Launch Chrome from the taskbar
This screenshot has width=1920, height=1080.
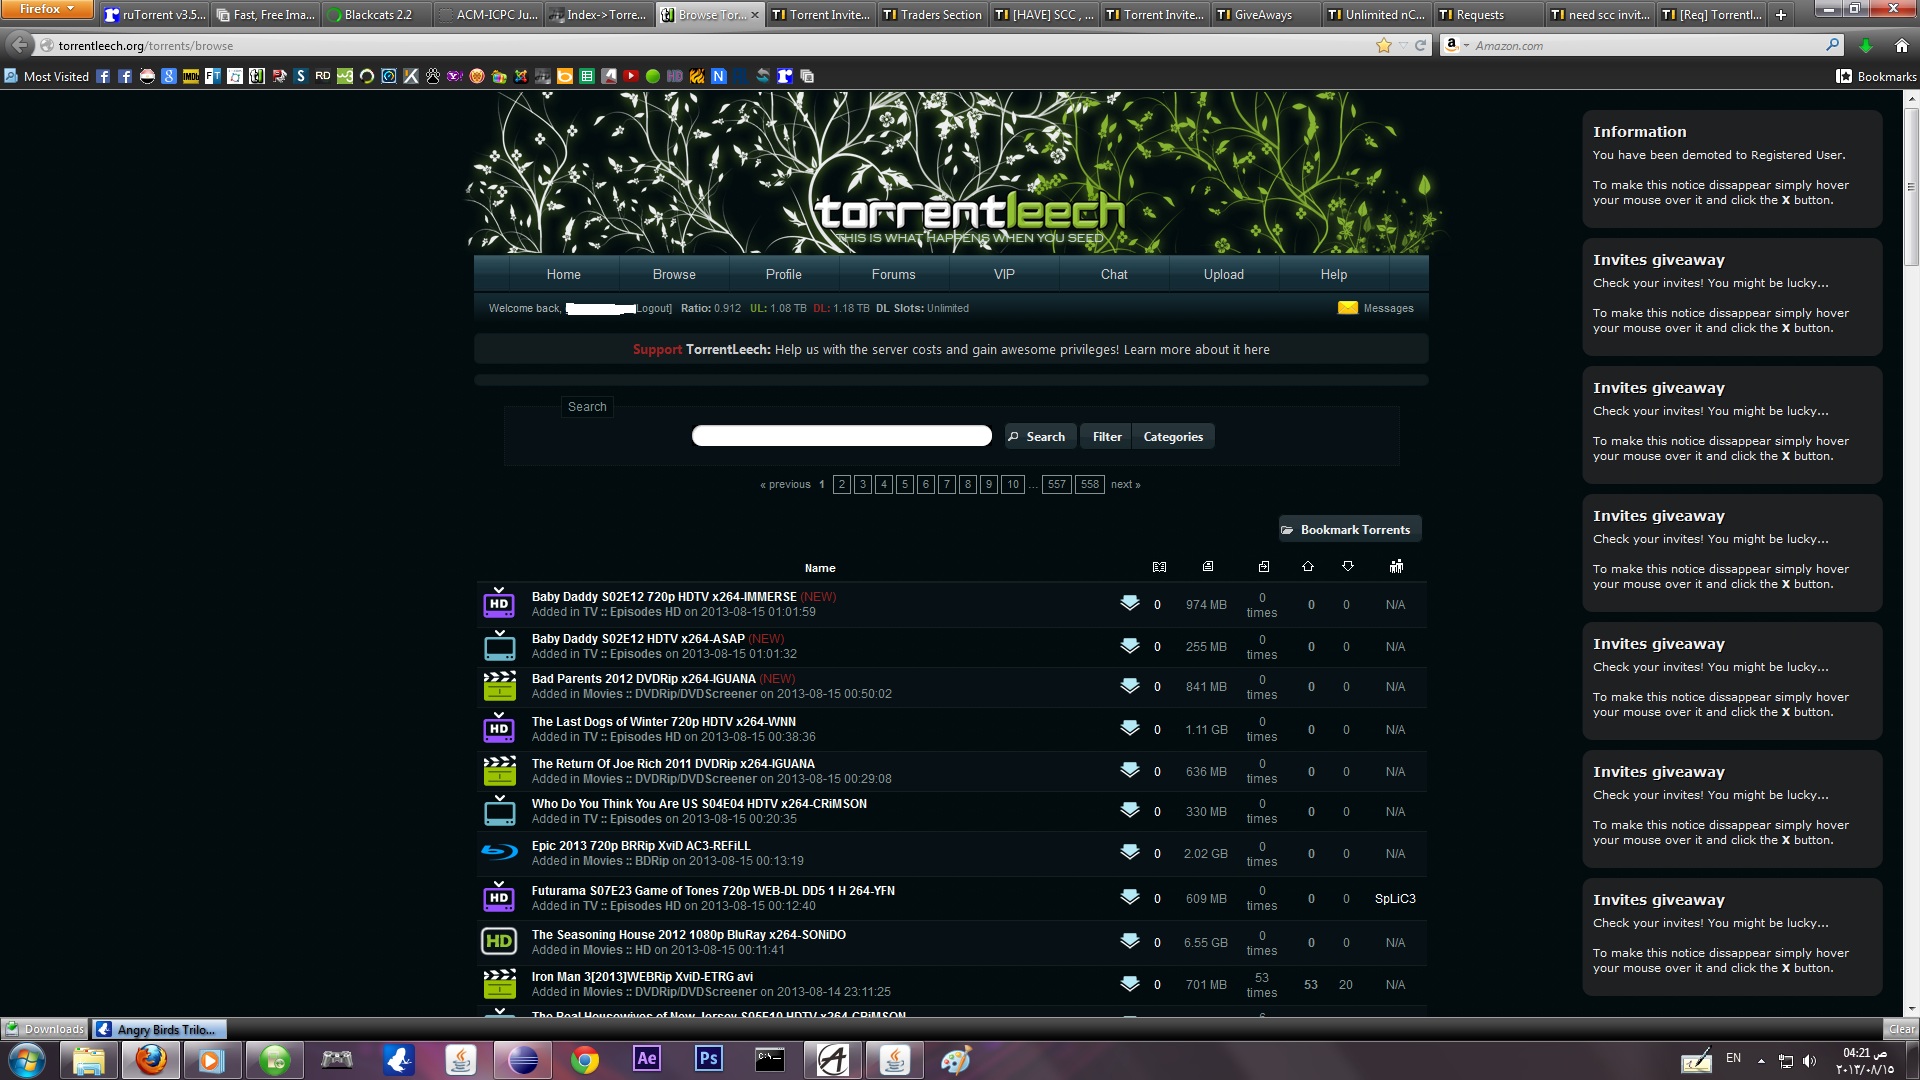(585, 1059)
